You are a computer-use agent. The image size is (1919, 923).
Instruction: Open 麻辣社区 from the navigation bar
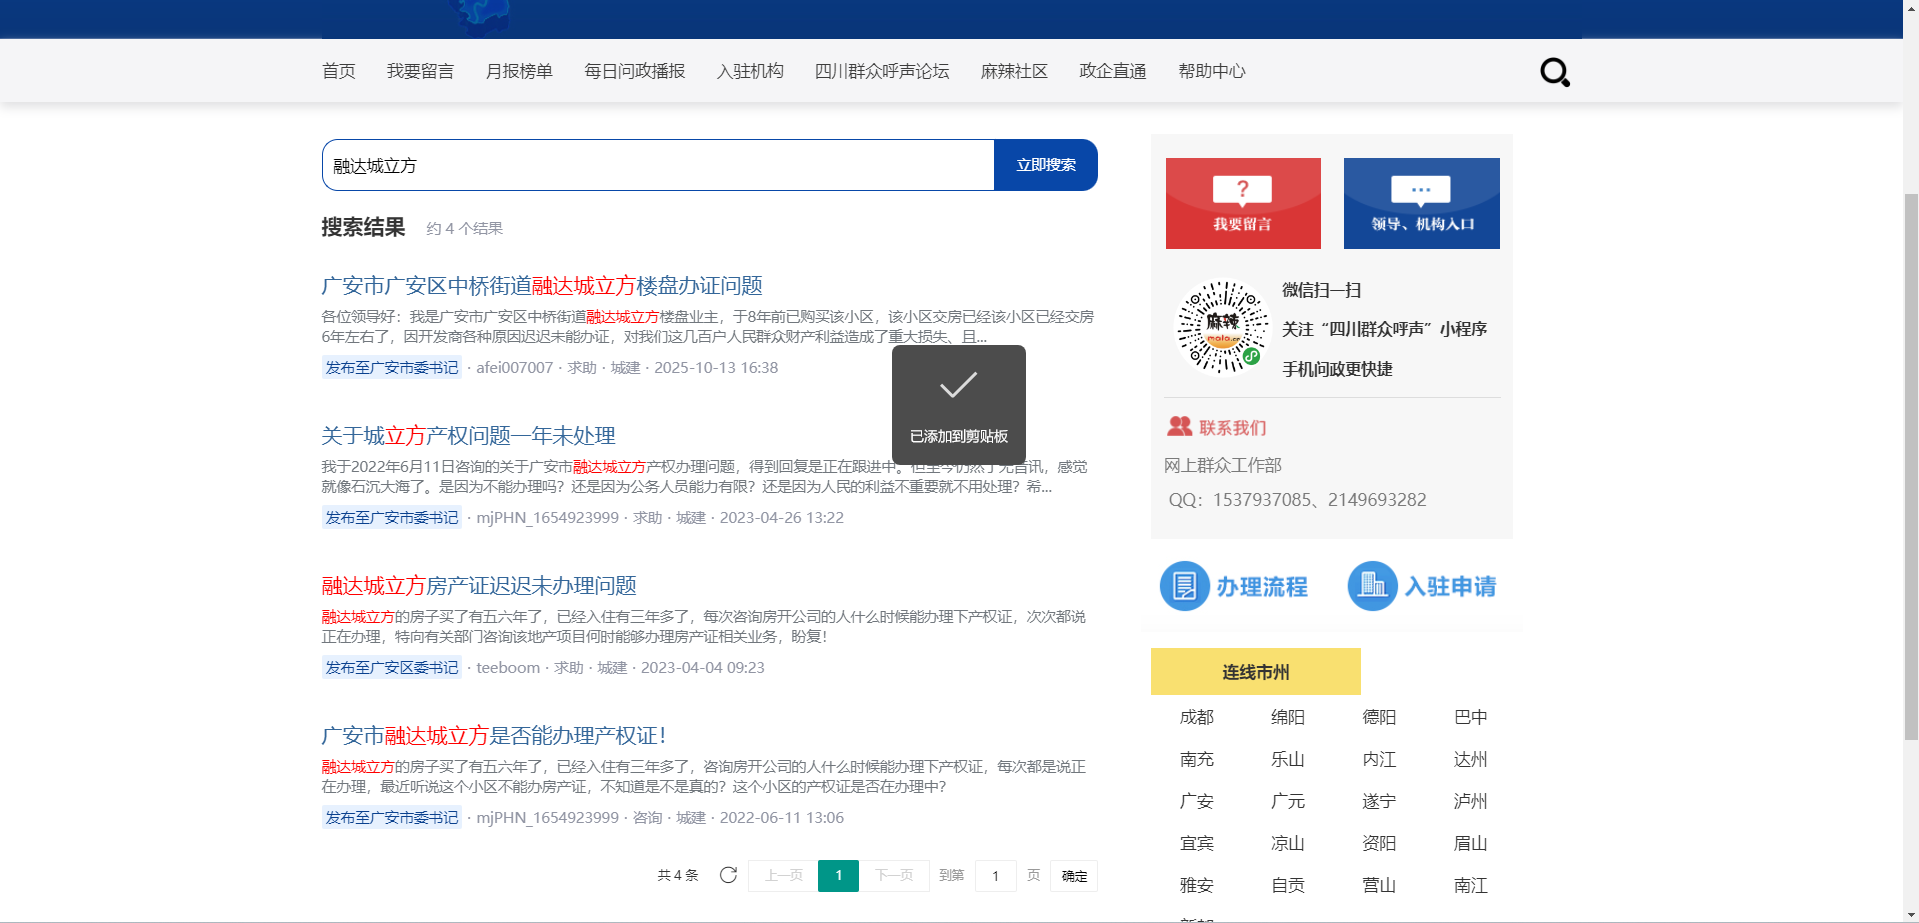[x=1014, y=71]
